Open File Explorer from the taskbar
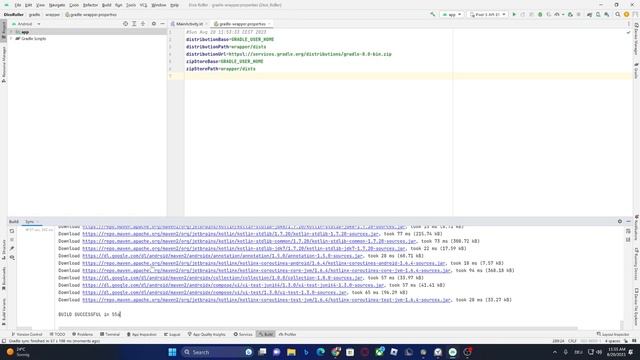 pos(291,352)
